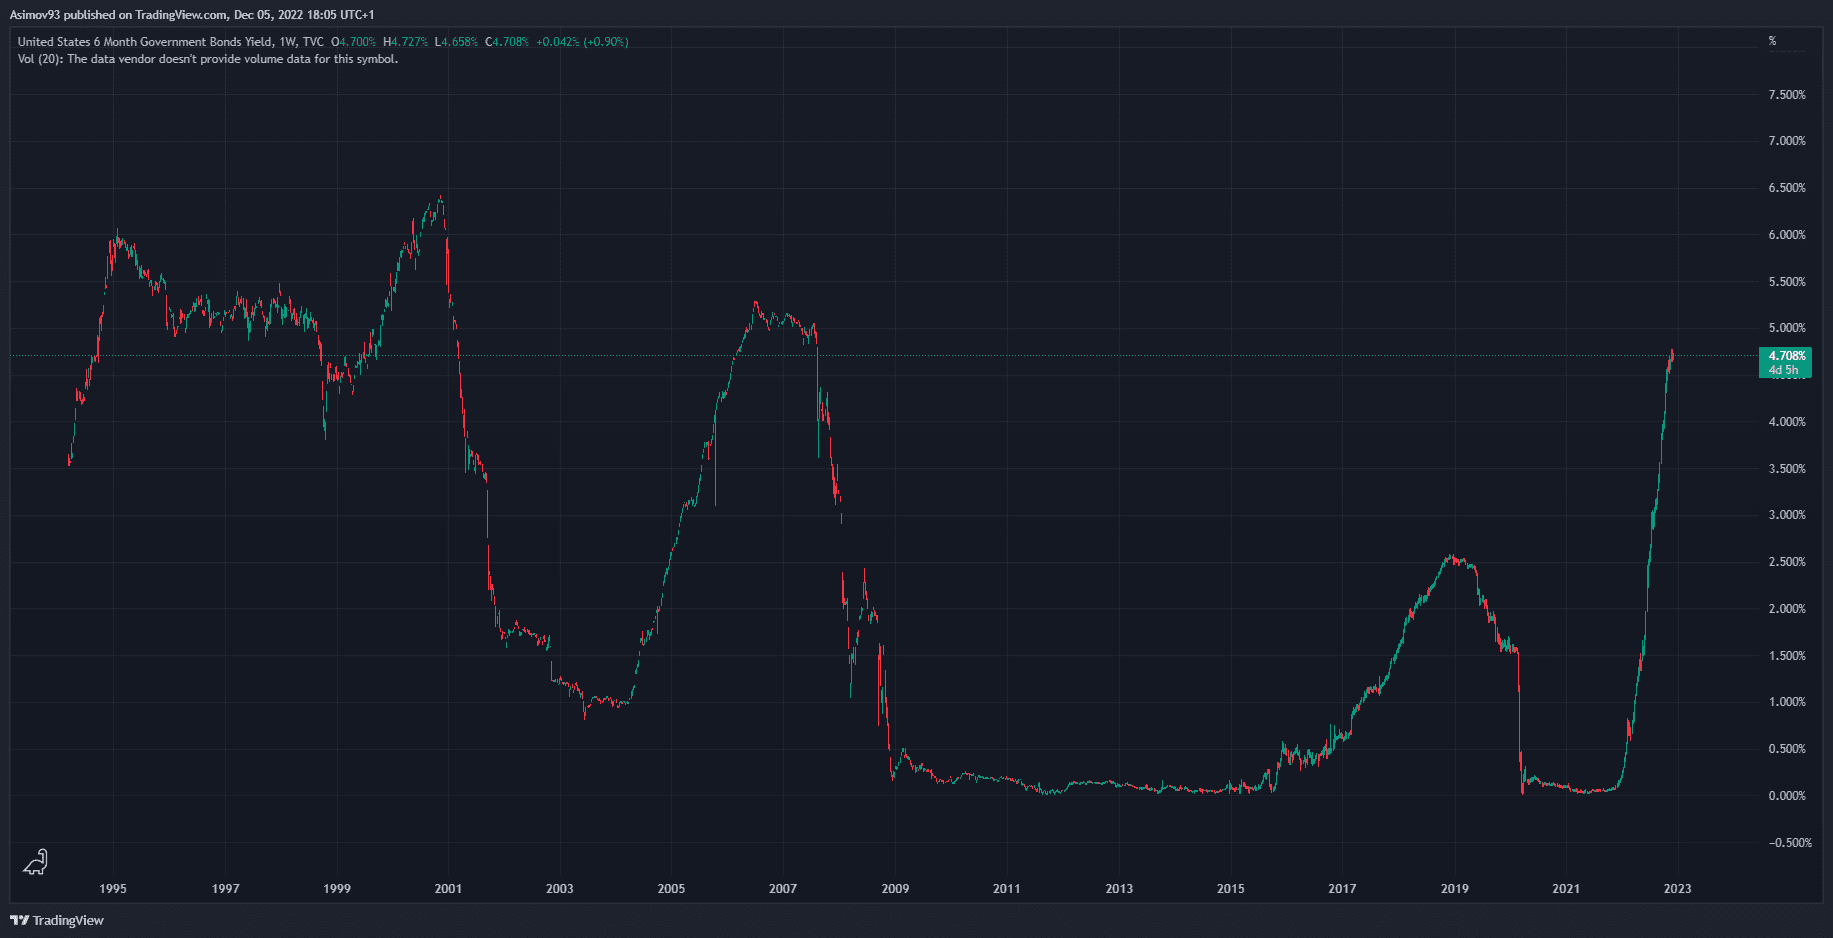1833x938 pixels.
Task: Click the 2015 label on time axis
Action: pyautogui.click(x=1230, y=888)
